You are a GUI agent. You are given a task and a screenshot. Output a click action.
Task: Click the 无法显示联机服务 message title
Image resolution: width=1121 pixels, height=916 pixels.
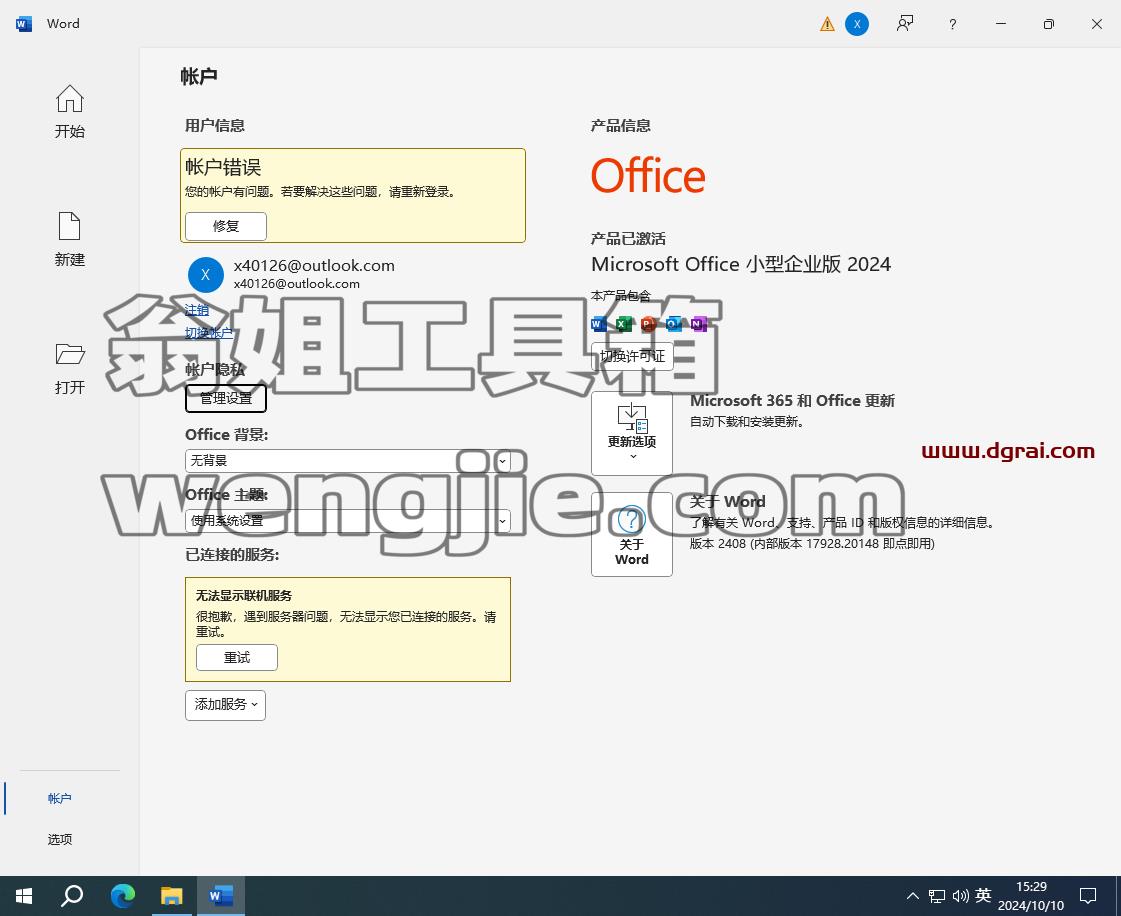[x=244, y=596]
